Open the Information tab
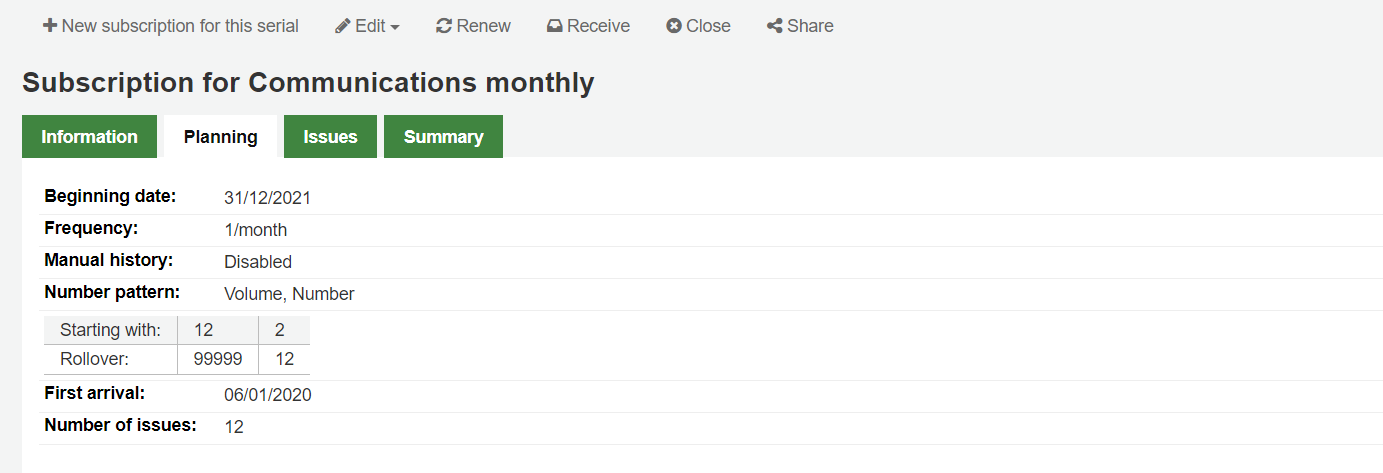1383x473 pixels. click(x=89, y=137)
